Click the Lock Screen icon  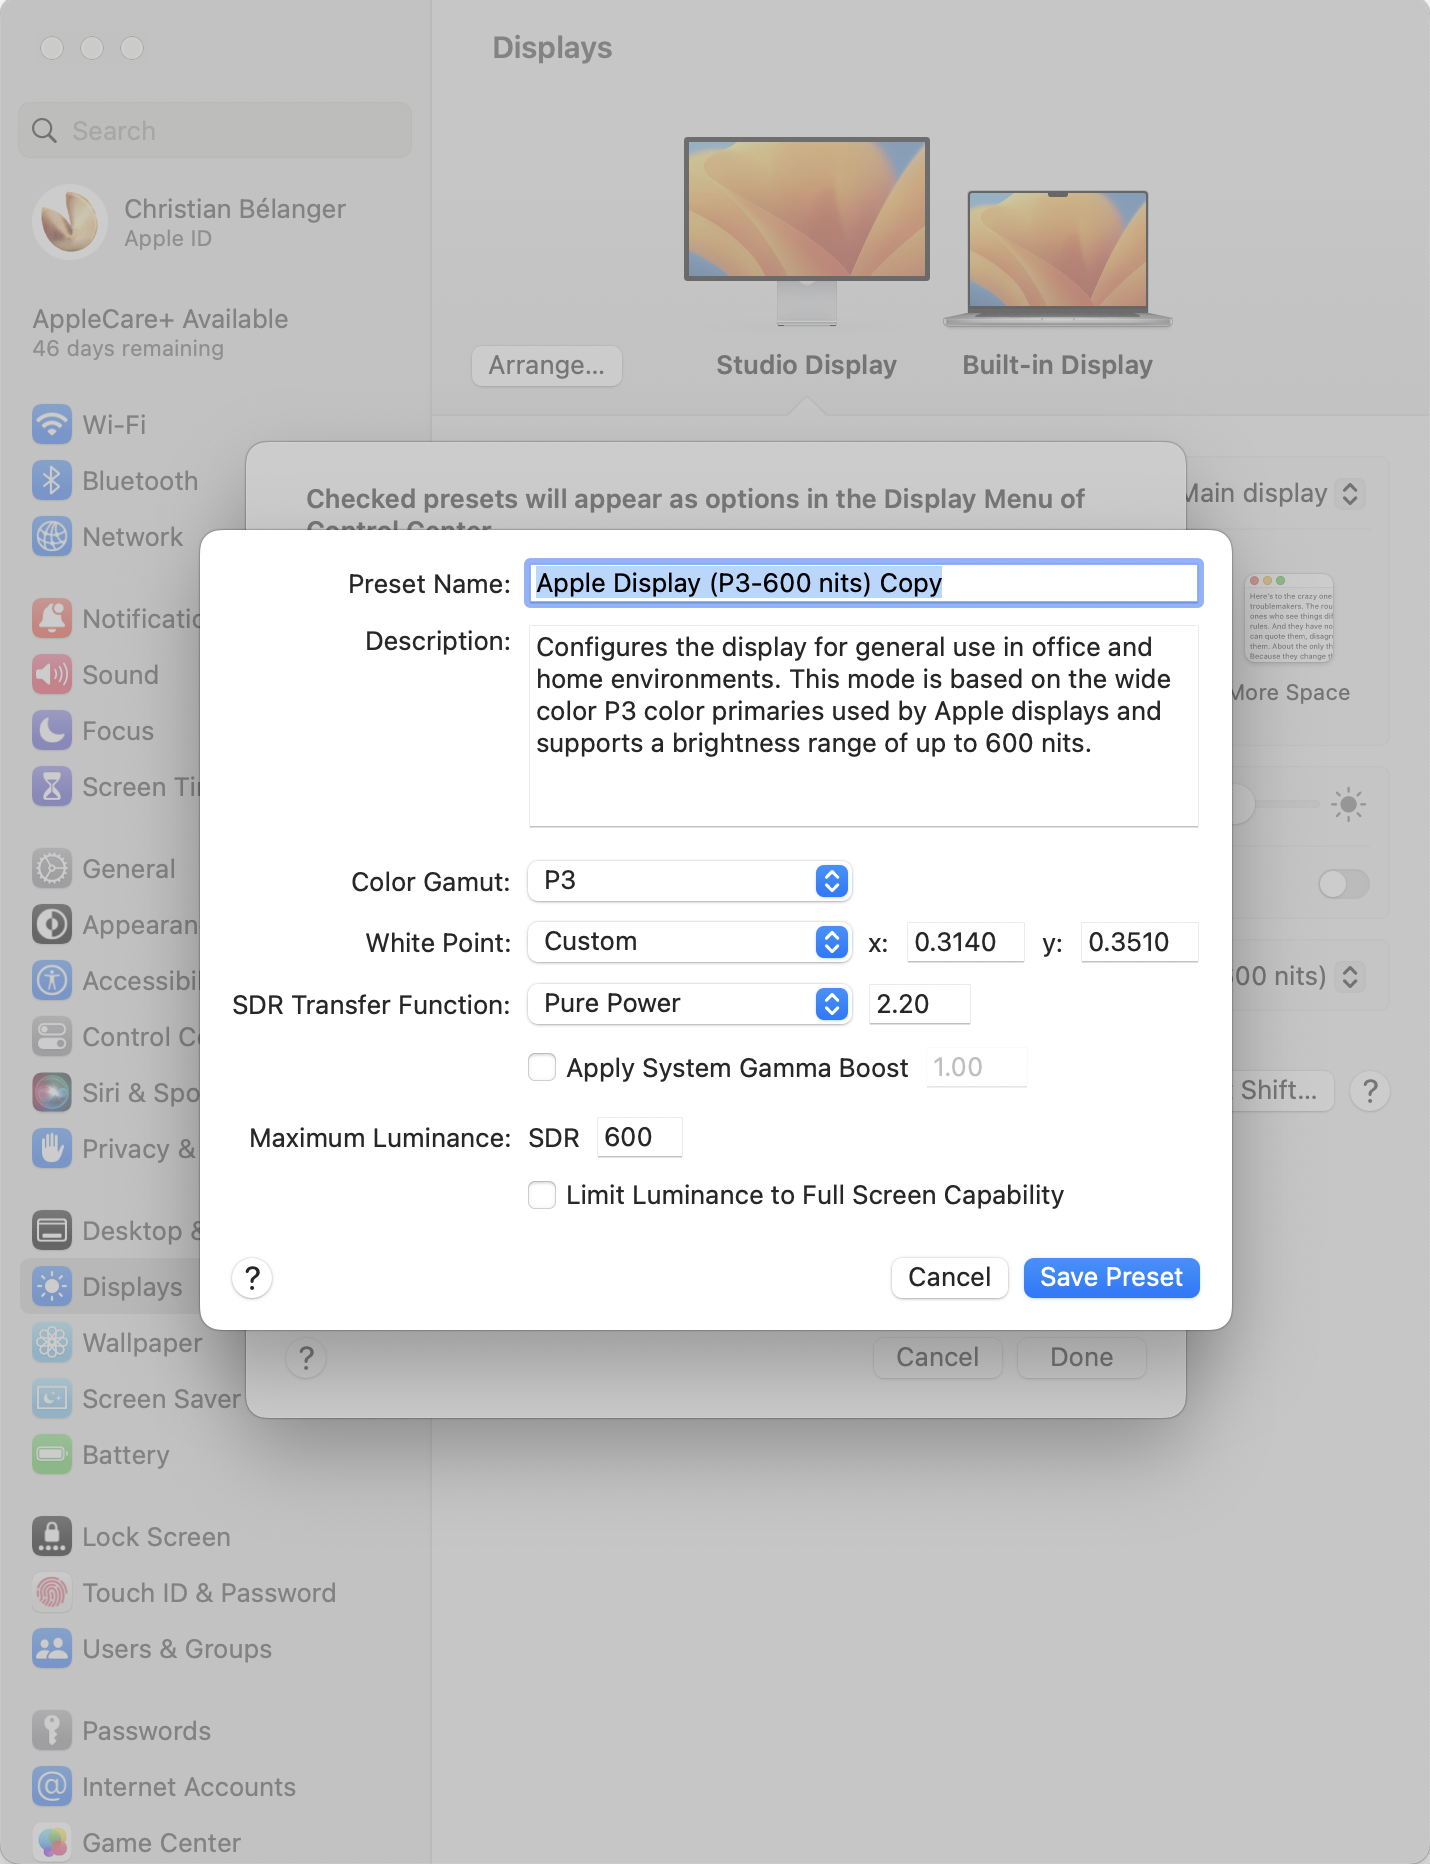(x=52, y=1537)
